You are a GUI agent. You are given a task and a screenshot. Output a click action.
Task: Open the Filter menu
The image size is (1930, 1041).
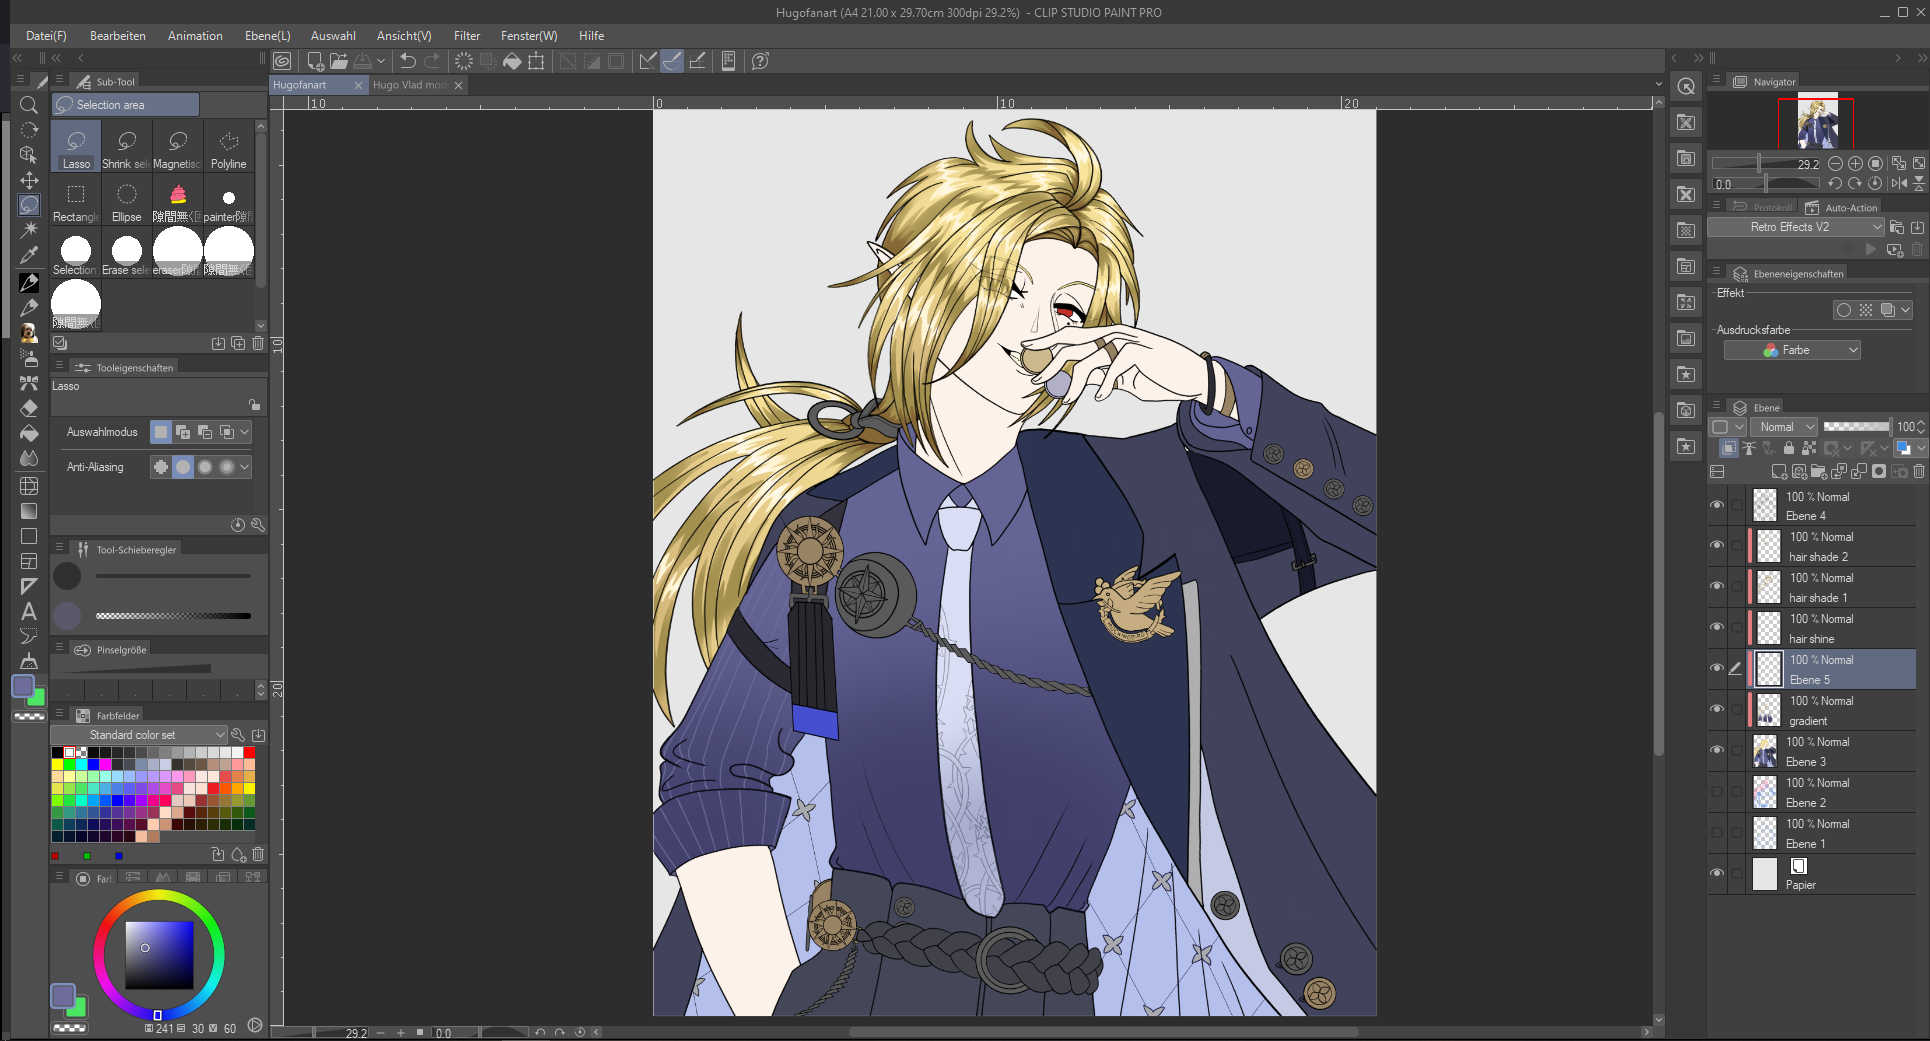coord(466,36)
